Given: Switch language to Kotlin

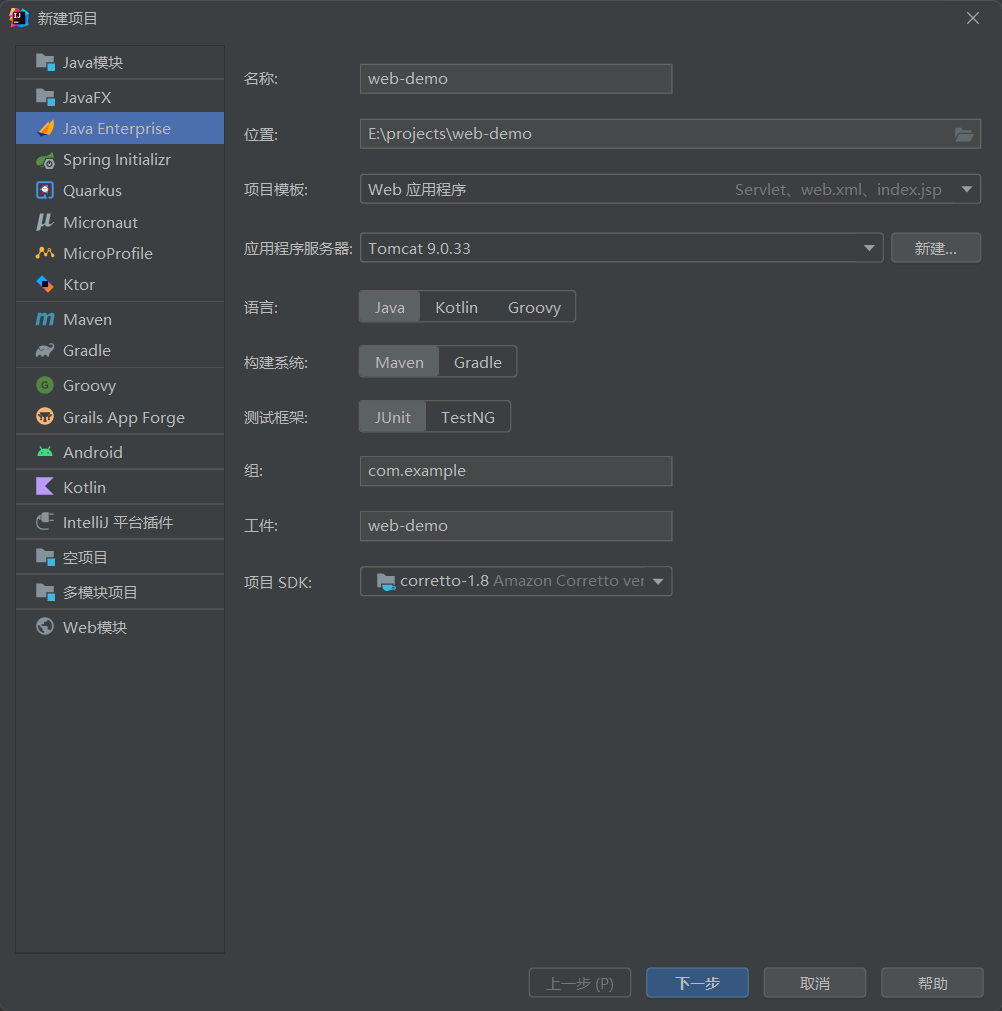Looking at the screenshot, I should (x=457, y=307).
